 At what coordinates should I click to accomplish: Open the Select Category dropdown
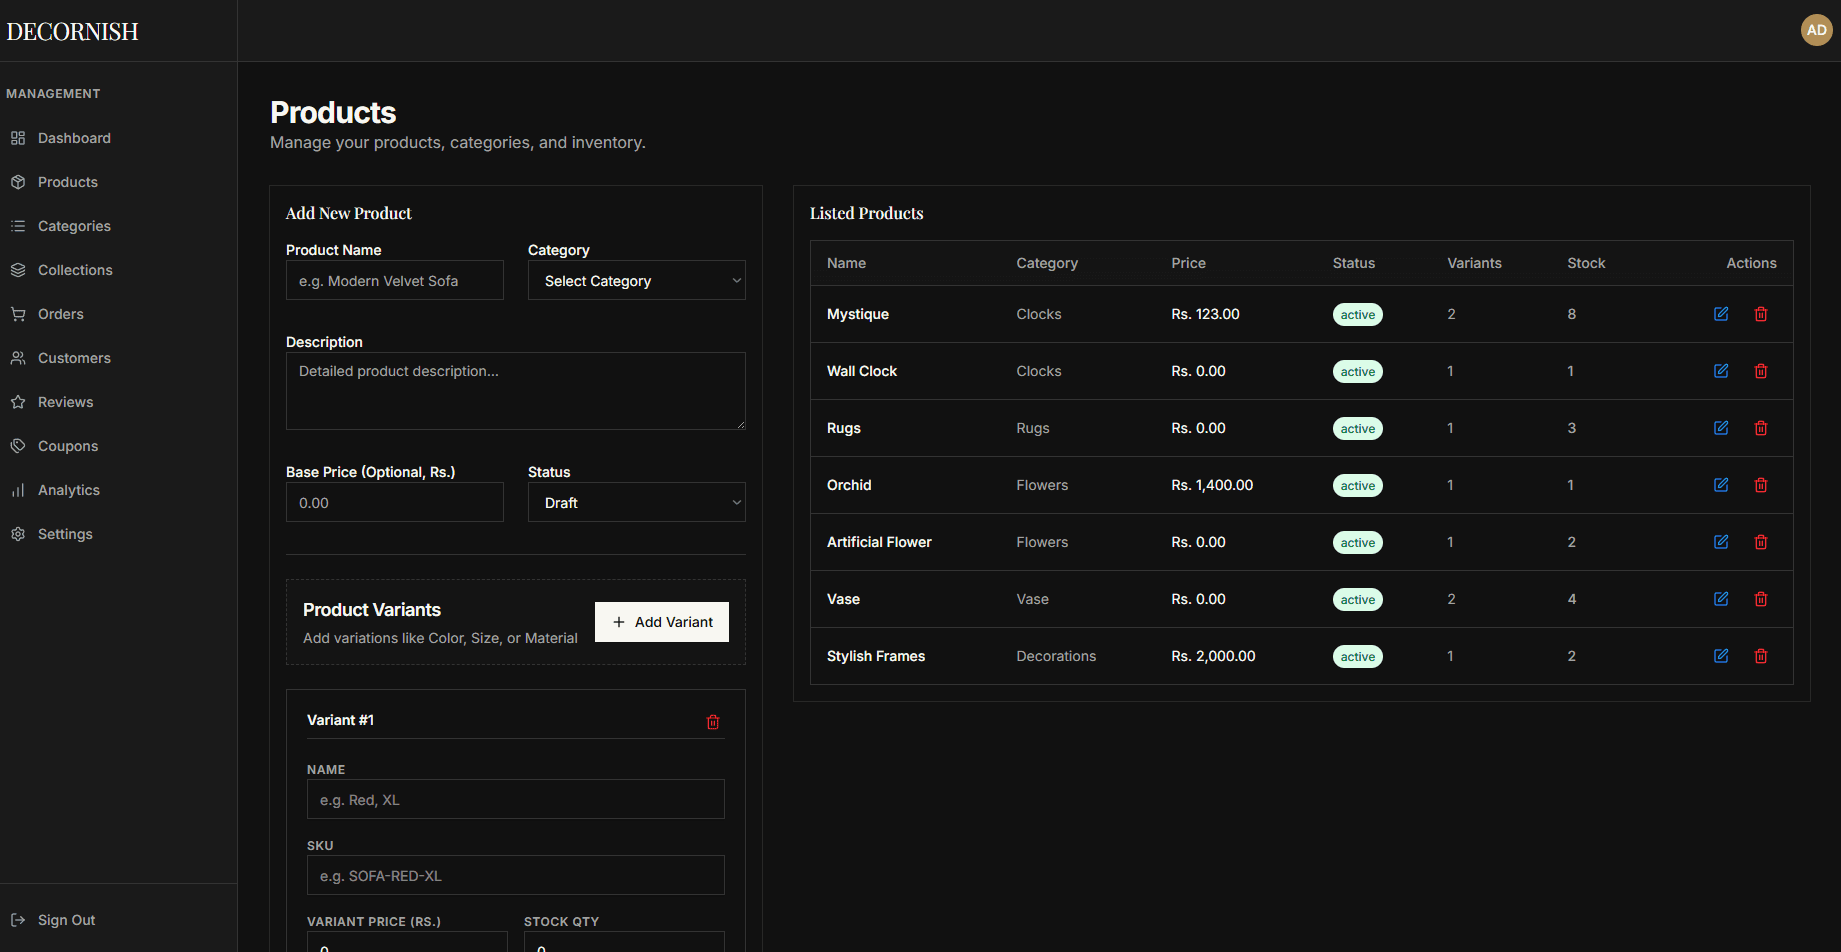[637, 281]
